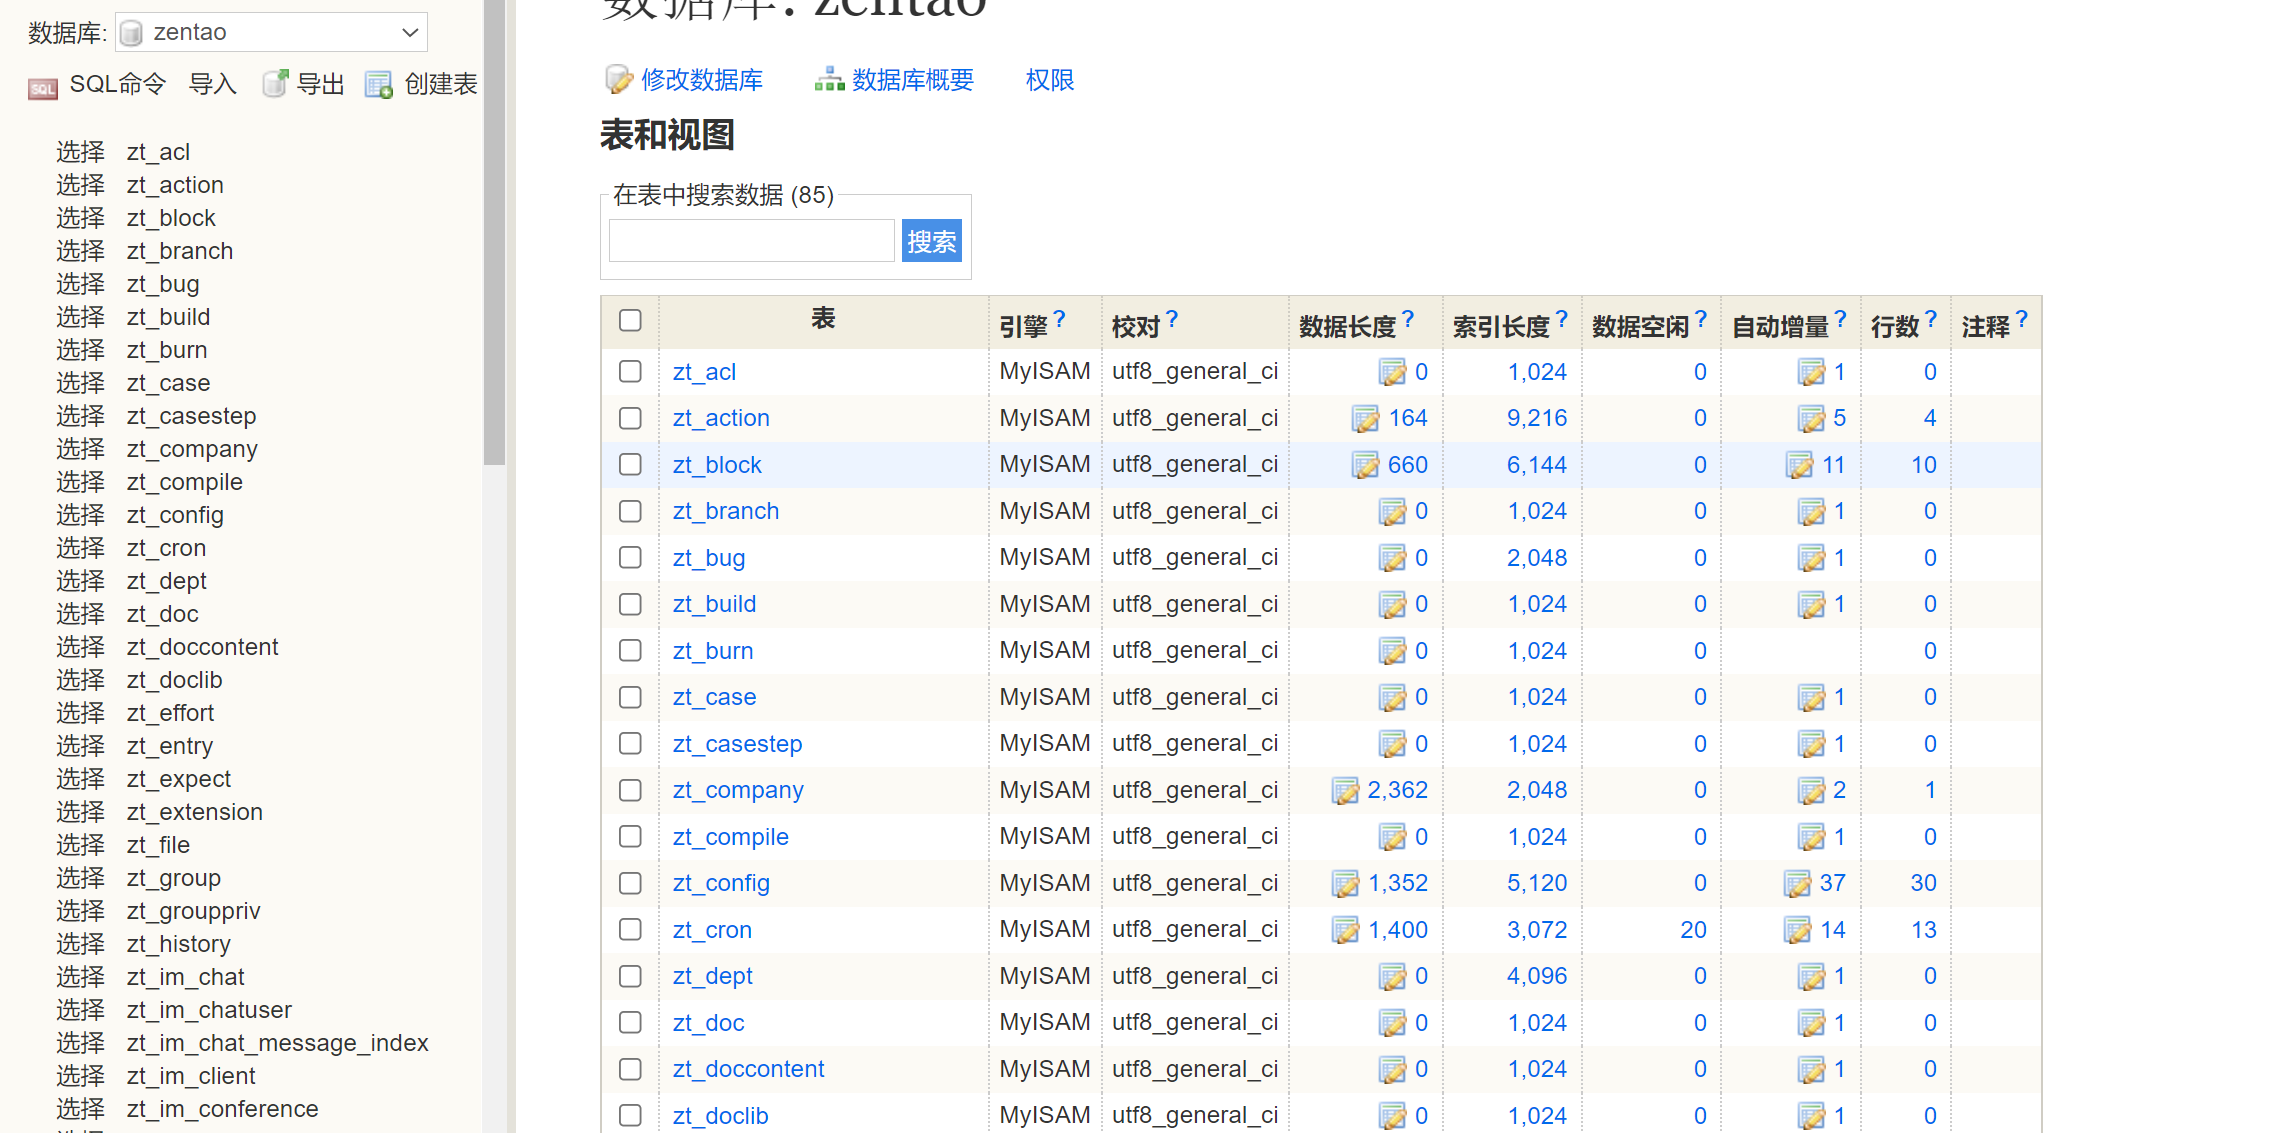Click the 修改数据库 pencil icon
Image resolution: width=2280 pixels, height=1133 pixels.
click(x=619, y=80)
